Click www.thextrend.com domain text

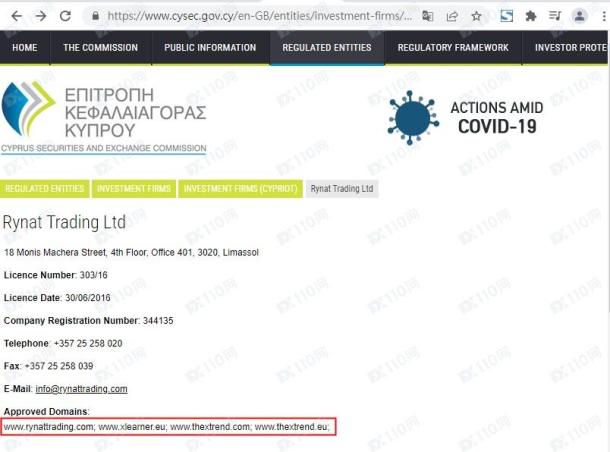click(x=210, y=427)
